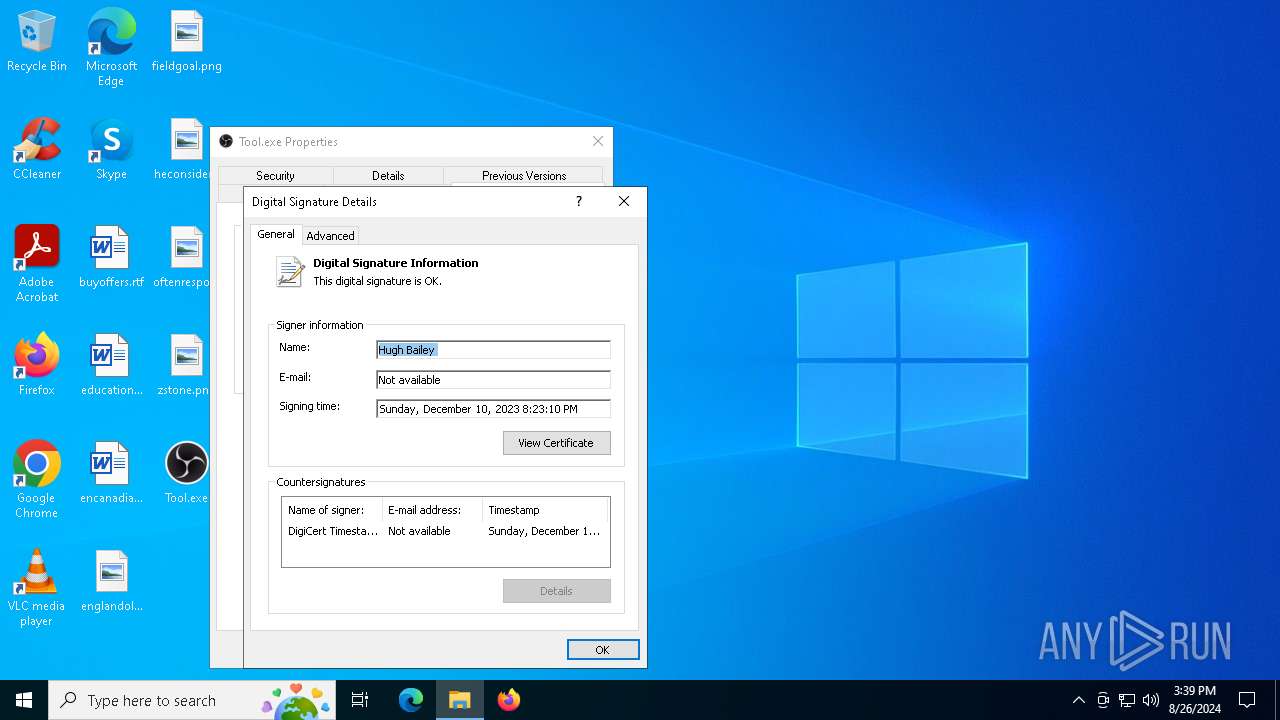Open the Details tab in Properties
This screenshot has width=1280, height=720.
point(388,176)
